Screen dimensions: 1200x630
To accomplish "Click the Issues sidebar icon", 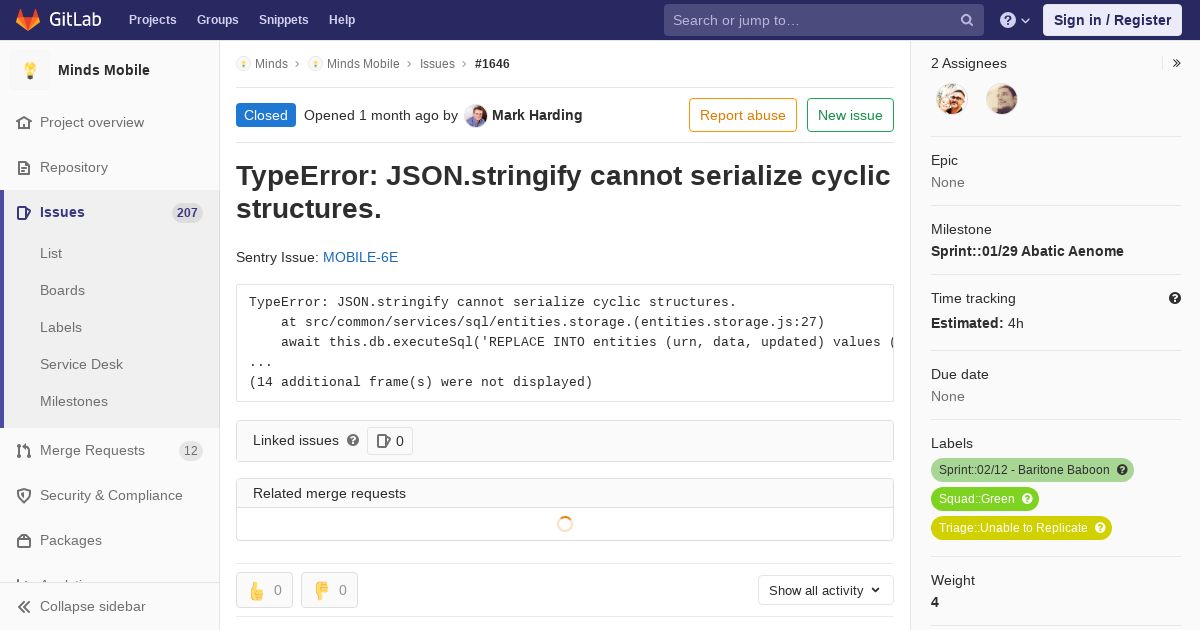I will pos(24,212).
